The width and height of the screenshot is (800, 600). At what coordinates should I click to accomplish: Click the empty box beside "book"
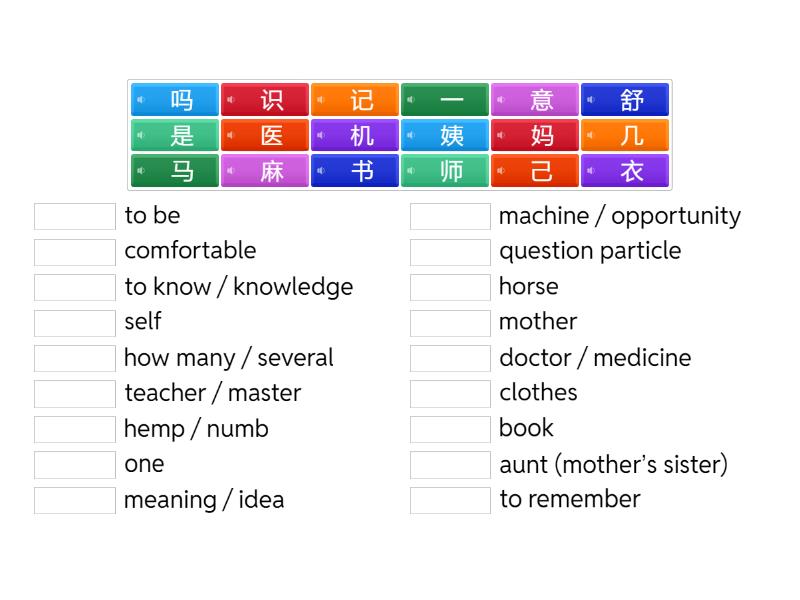point(450,429)
